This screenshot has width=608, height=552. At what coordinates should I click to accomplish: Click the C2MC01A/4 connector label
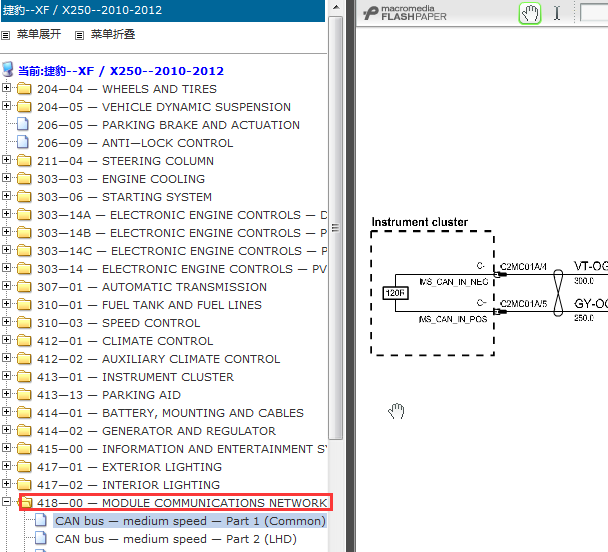(x=523, y=266)
